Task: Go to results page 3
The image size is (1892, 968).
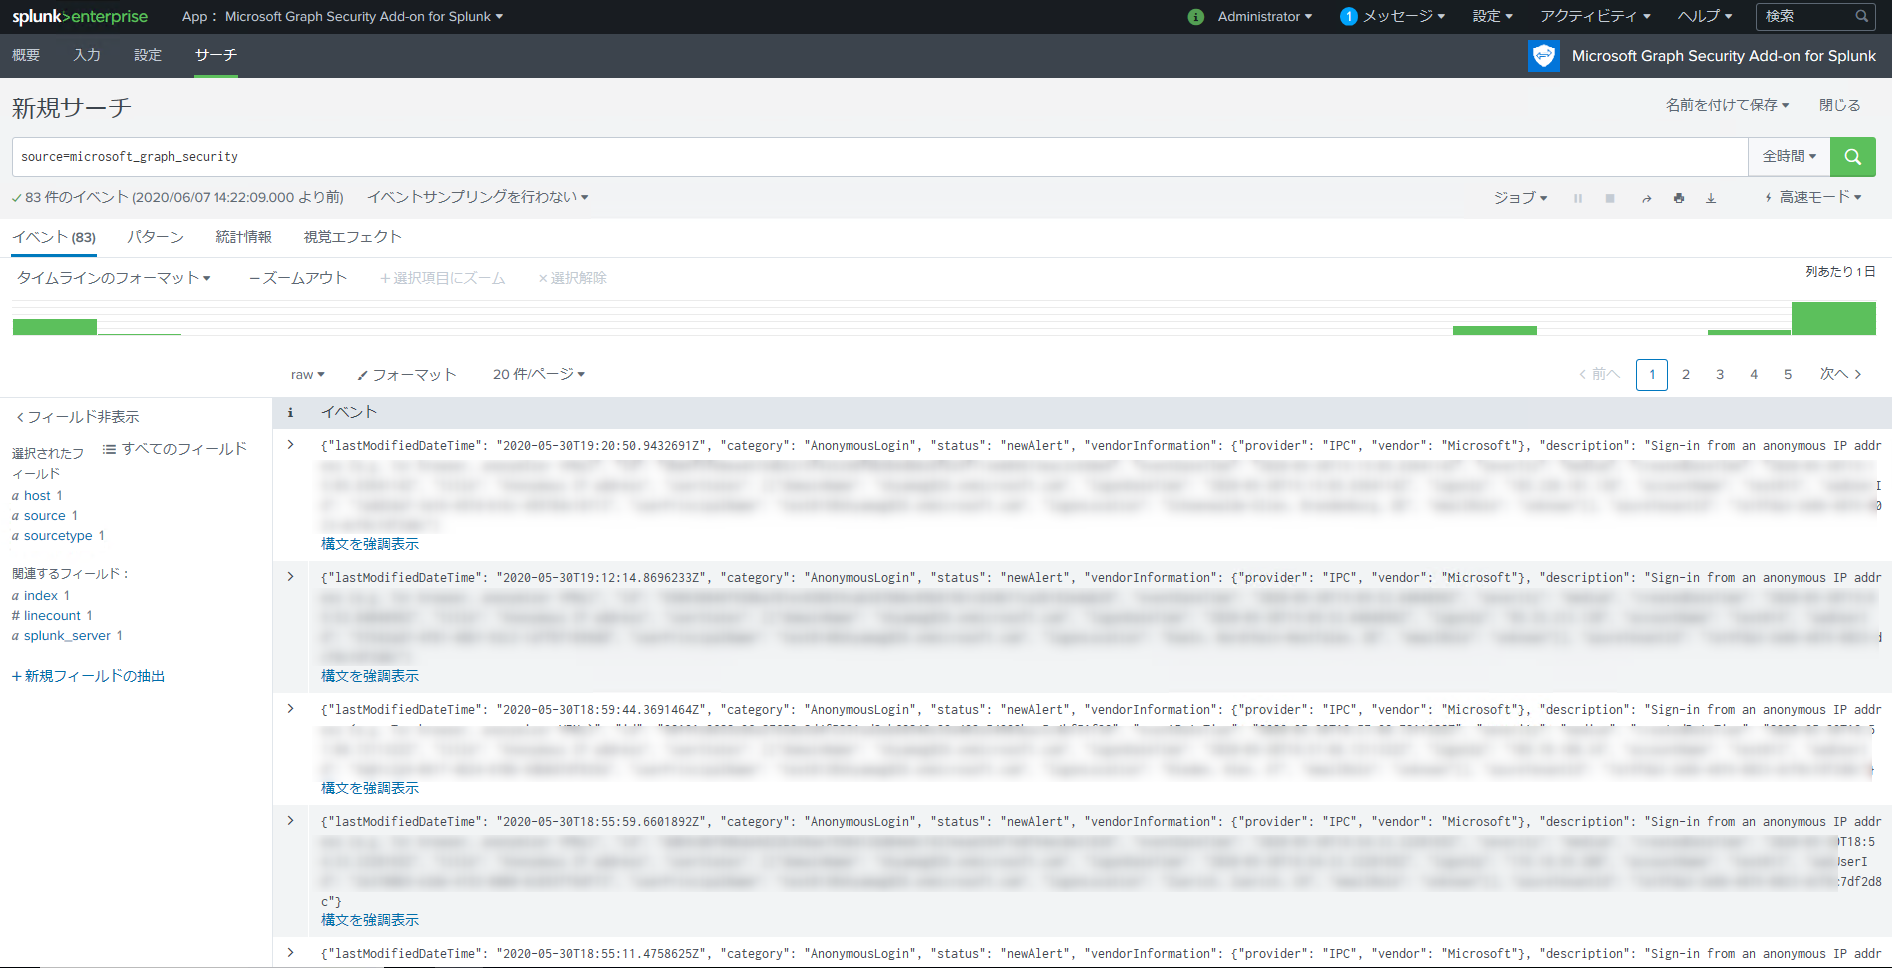Action: point(1720,375)
